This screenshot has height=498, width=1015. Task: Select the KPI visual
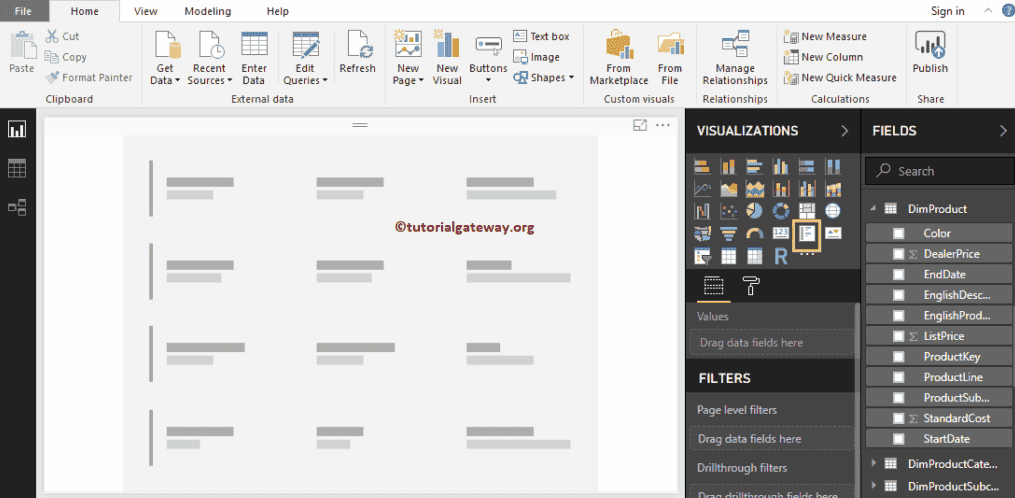[833, 233]
